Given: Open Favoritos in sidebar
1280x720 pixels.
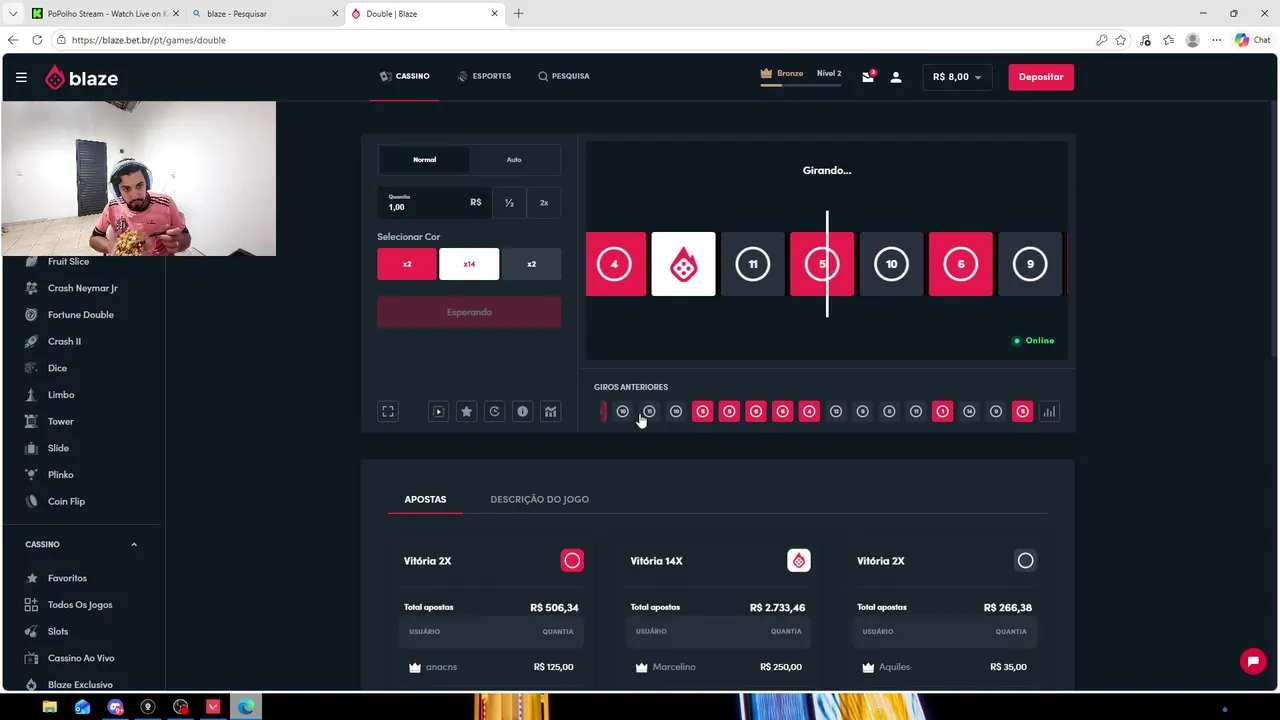Looking at the screenshot, I should tap(67, 578).
